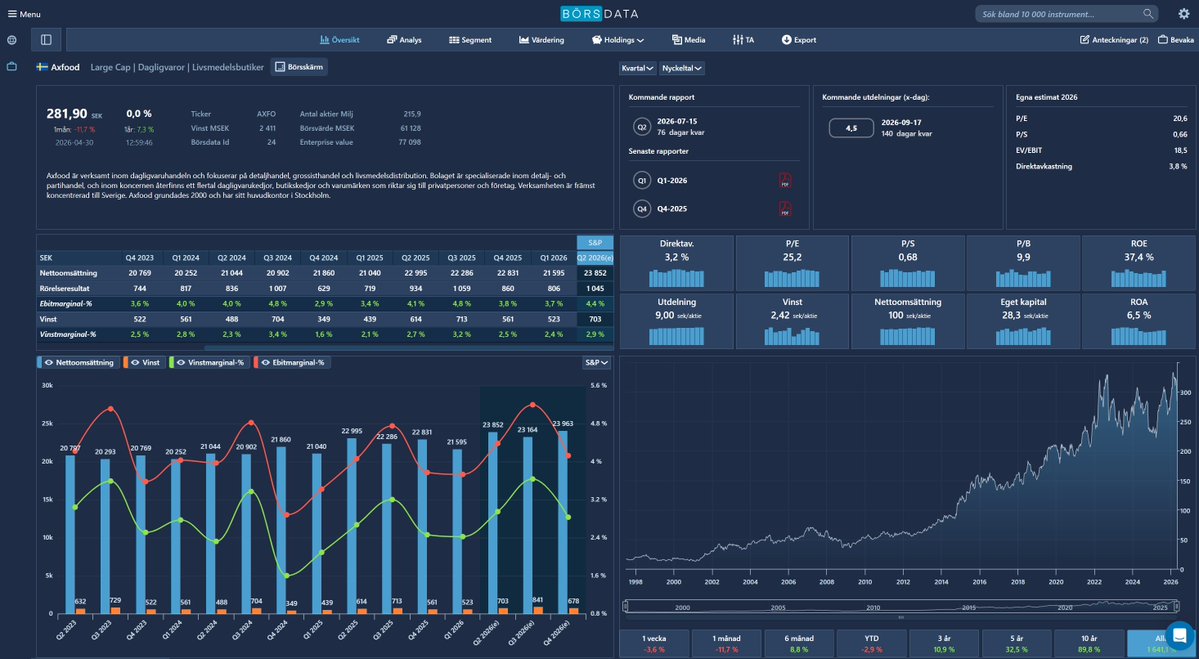Click the 4,5 dividend badge
Image resolution: width=1199 pixels, height=659 pixels.
pos(850,128)
